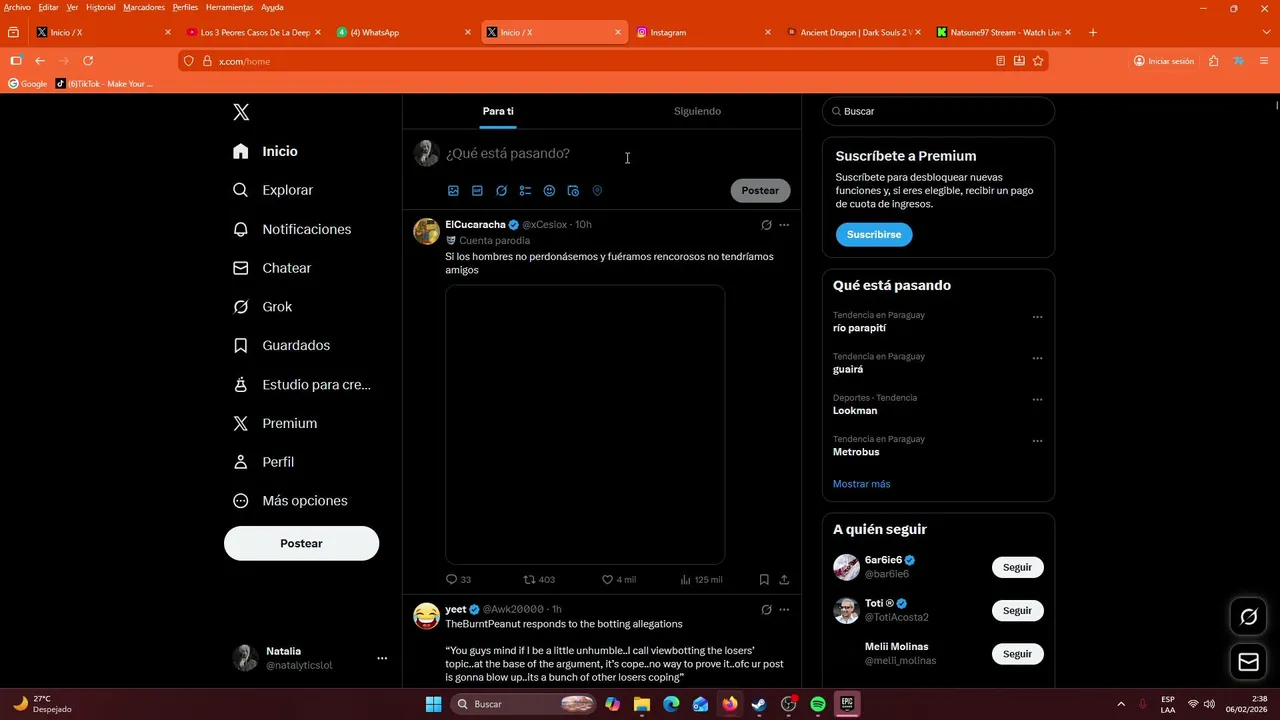Open the Historial menu
The width and height of the screenshot is (1280, 720).
point(100,7)
